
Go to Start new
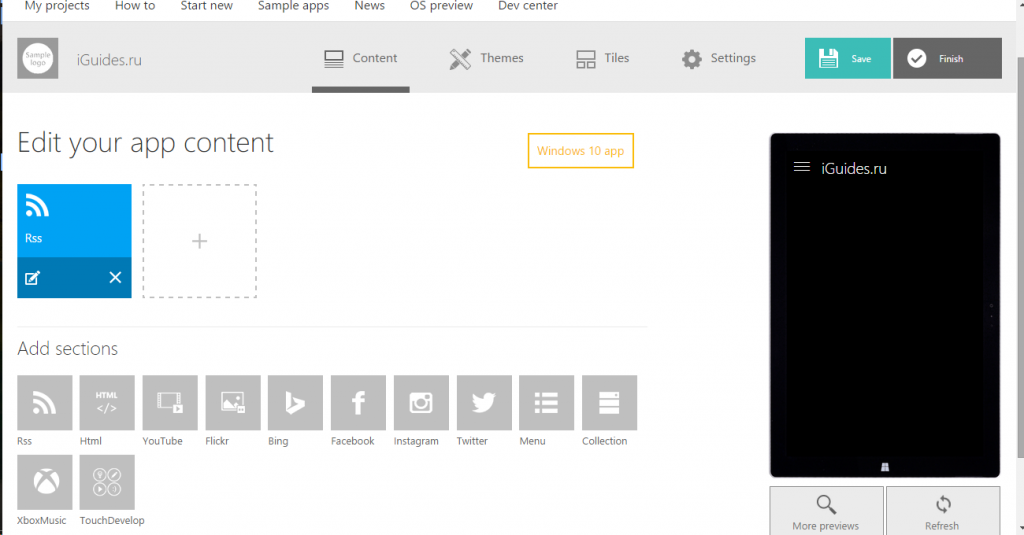(206, 7)
